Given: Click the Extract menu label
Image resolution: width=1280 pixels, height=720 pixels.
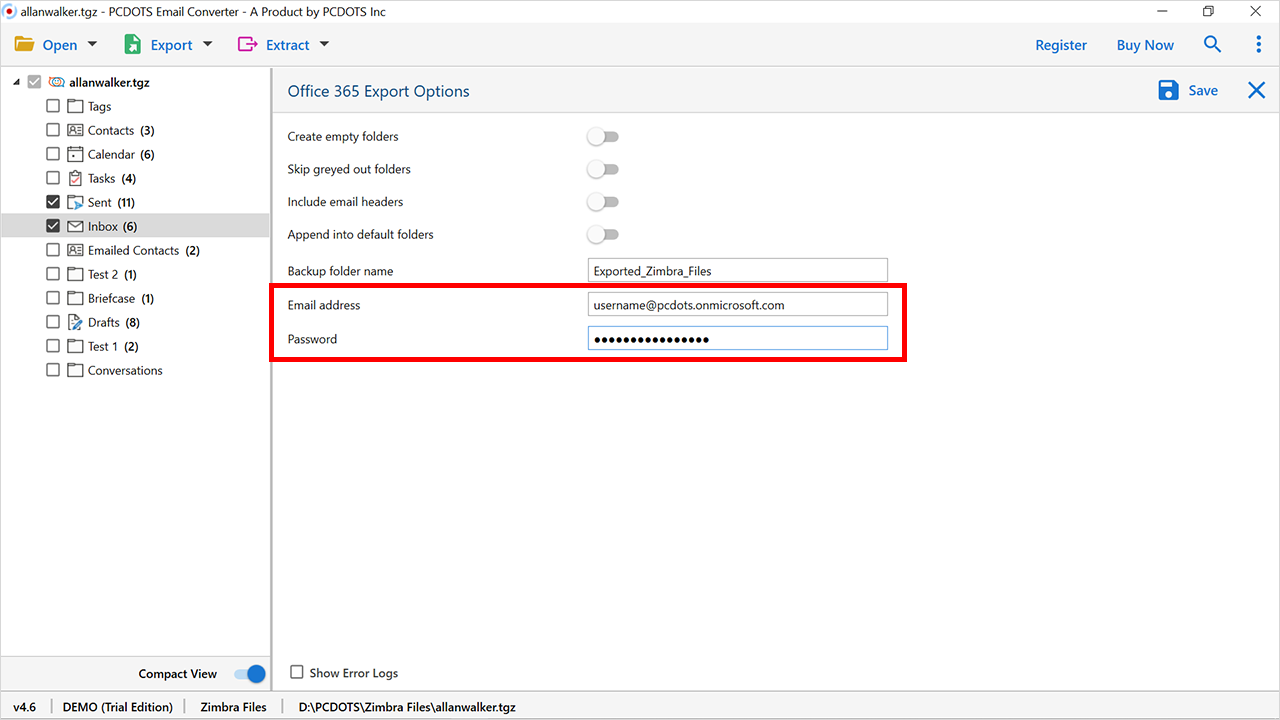Looking at the screenshot, I should point(288,45).
